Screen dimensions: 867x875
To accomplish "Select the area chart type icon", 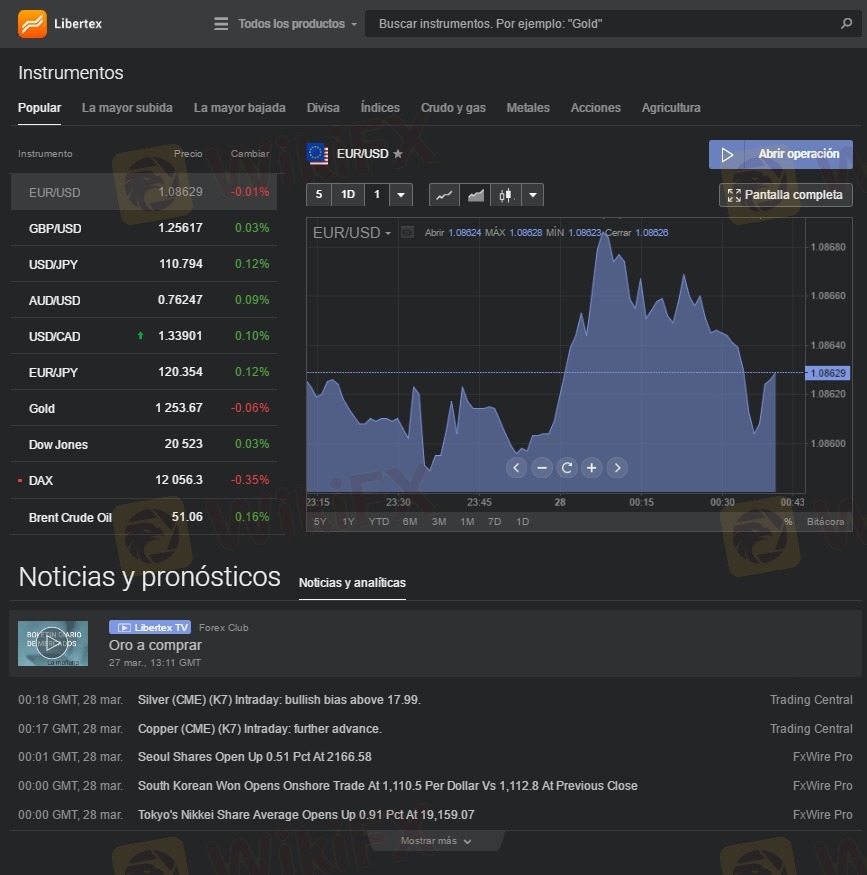I will tap(475, 195).
